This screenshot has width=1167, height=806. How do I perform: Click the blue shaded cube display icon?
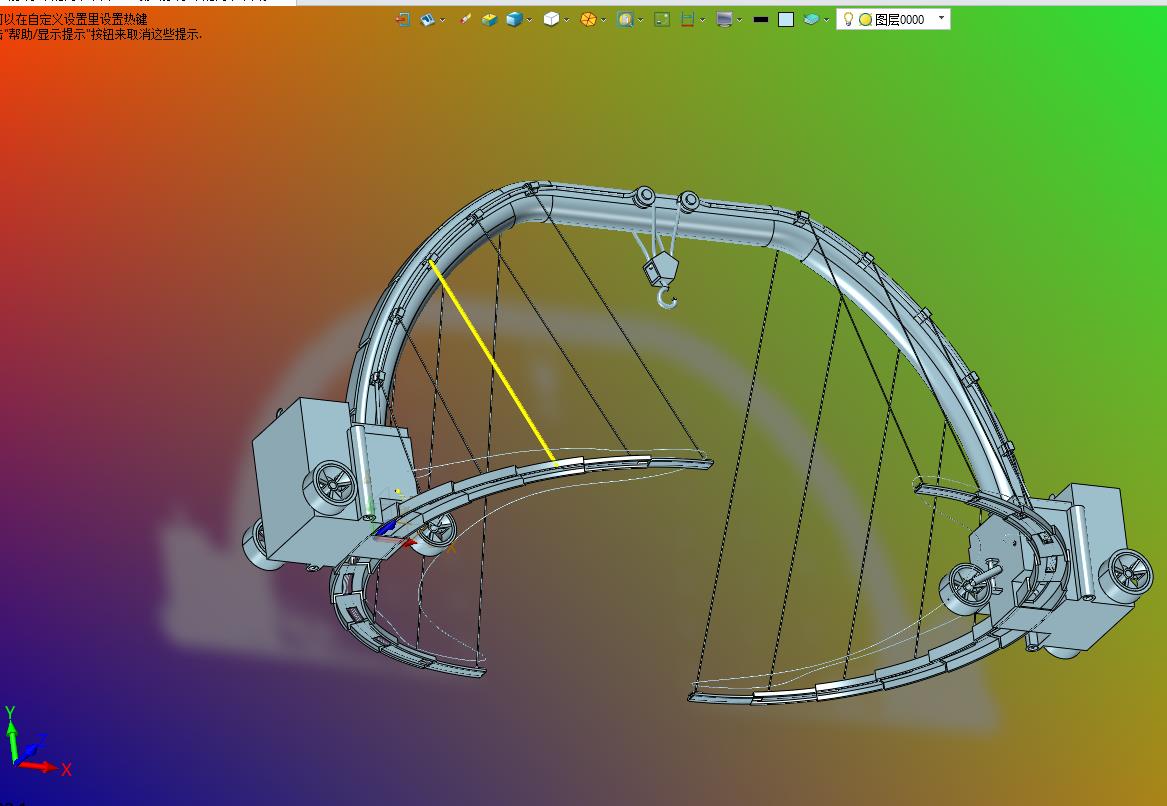pos(514,19)
